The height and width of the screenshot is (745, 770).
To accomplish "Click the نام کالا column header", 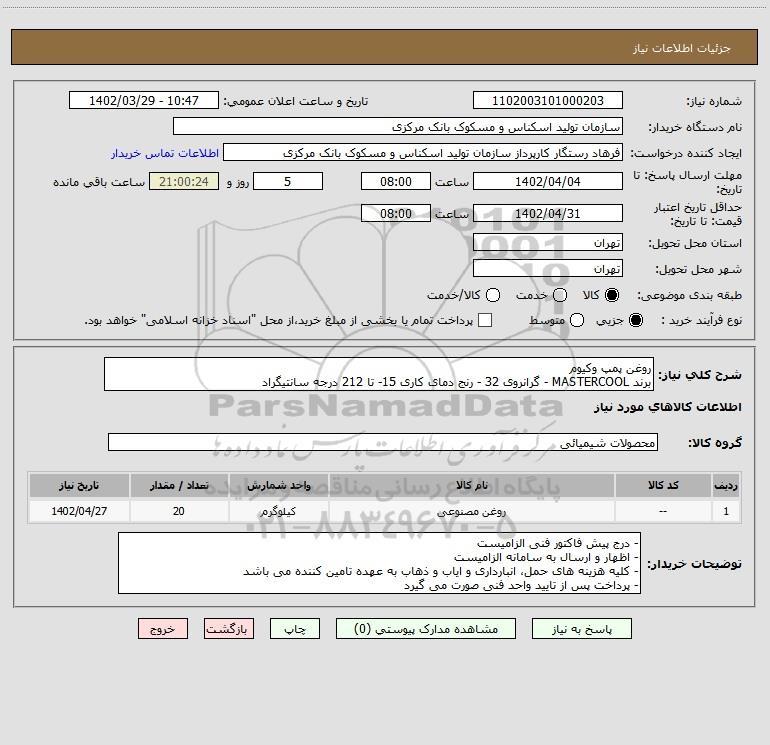I will coord(471,485).
